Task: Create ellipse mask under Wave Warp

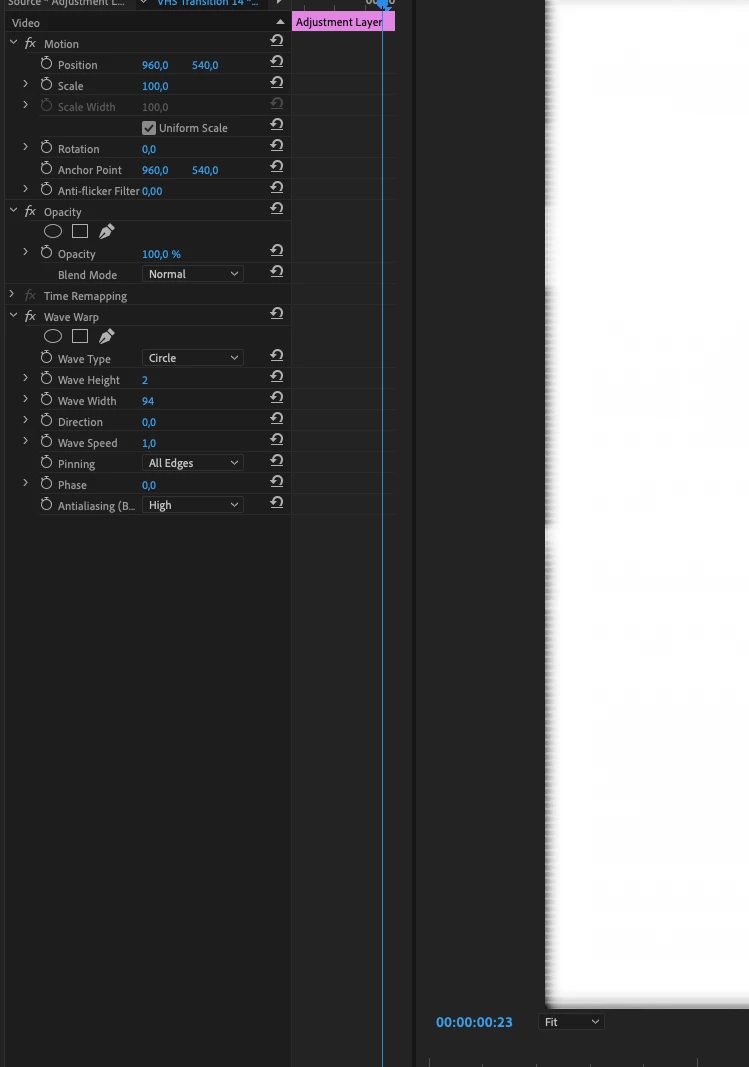Action: [x=53, y=336]
